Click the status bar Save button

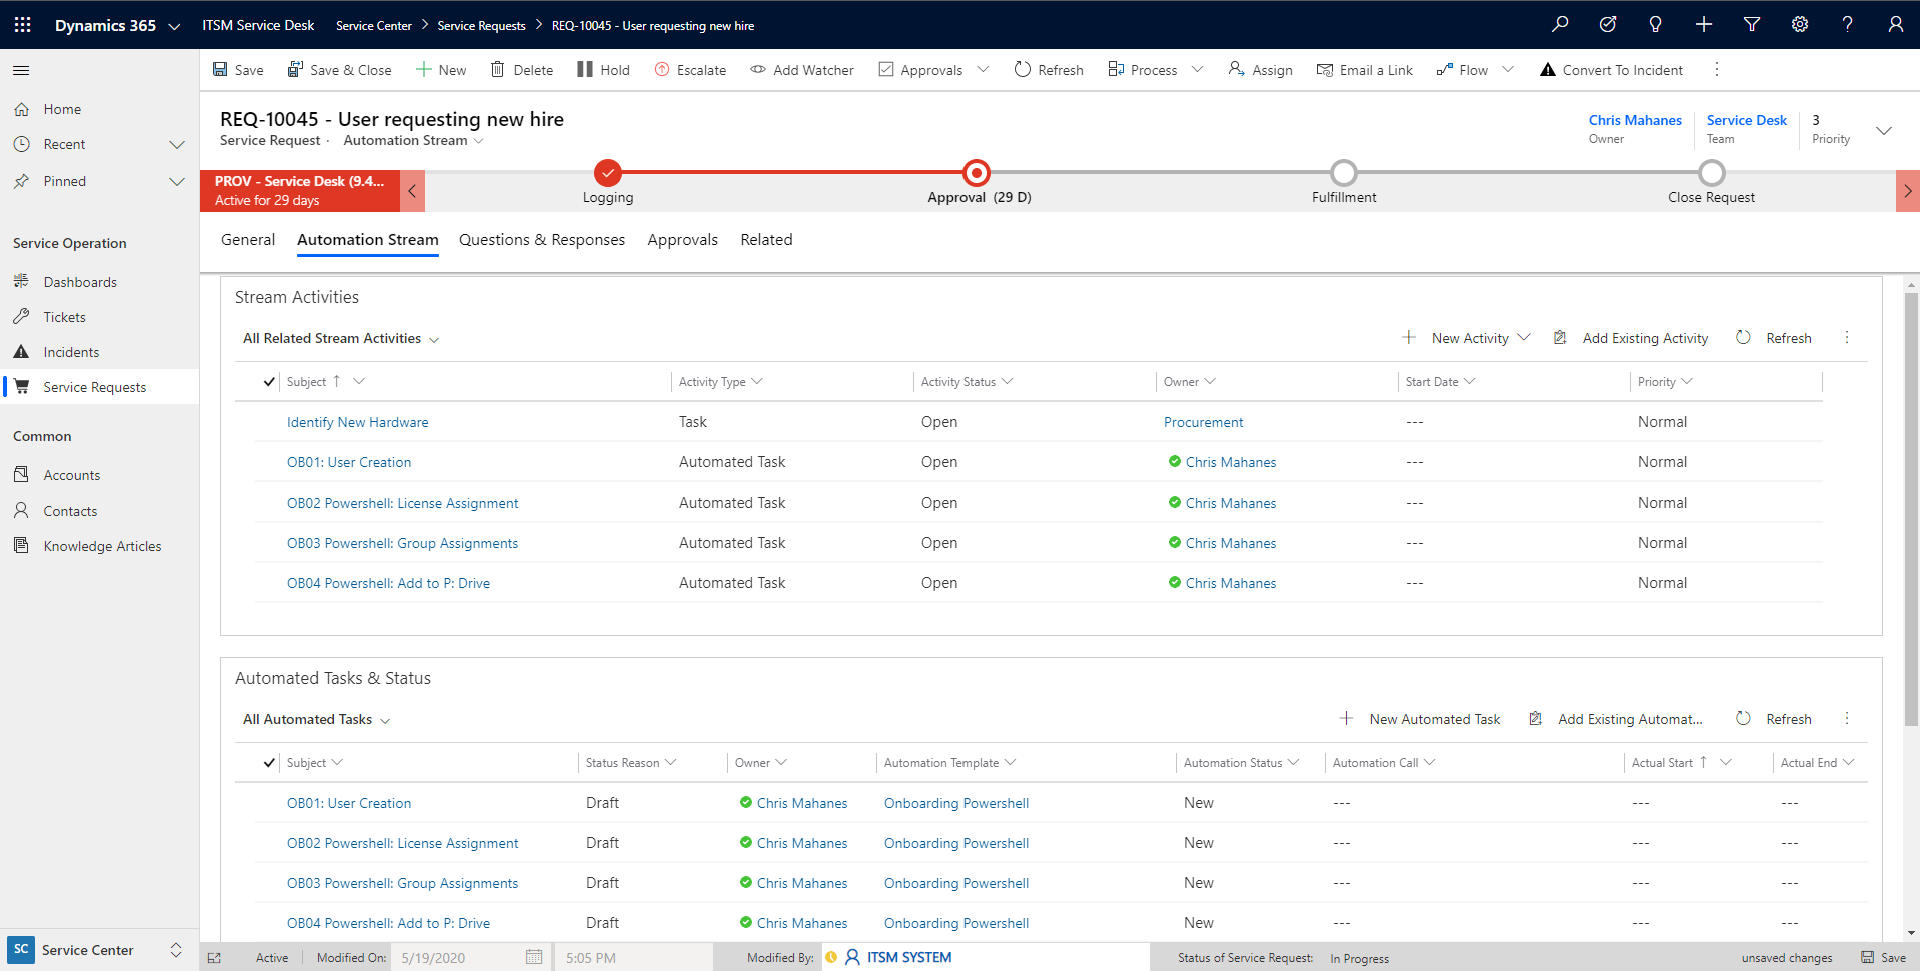click(x=1883, y=958)
